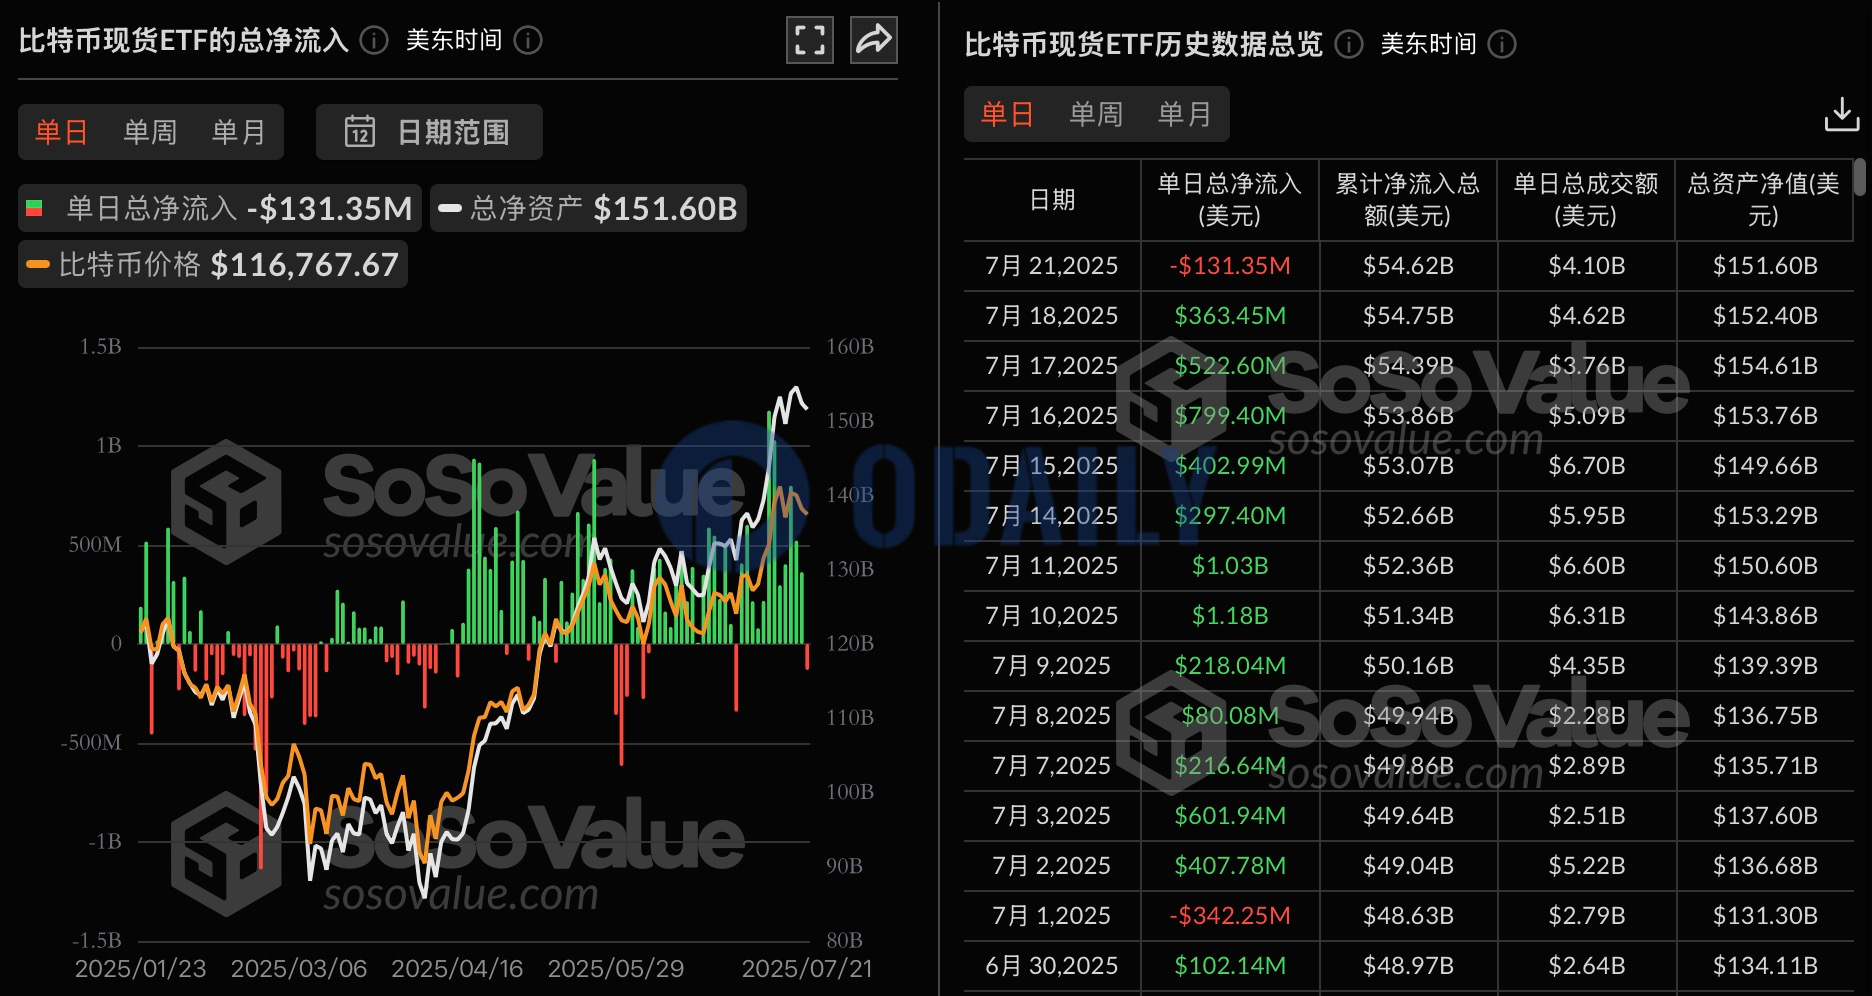Switch chart to 单周 view
Image resolution: width=1872 pixels, height=996 pixels.
150,132
